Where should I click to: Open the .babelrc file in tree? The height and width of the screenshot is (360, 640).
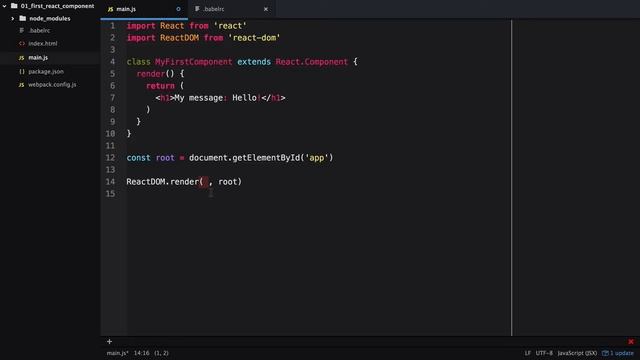click(39, 31)
